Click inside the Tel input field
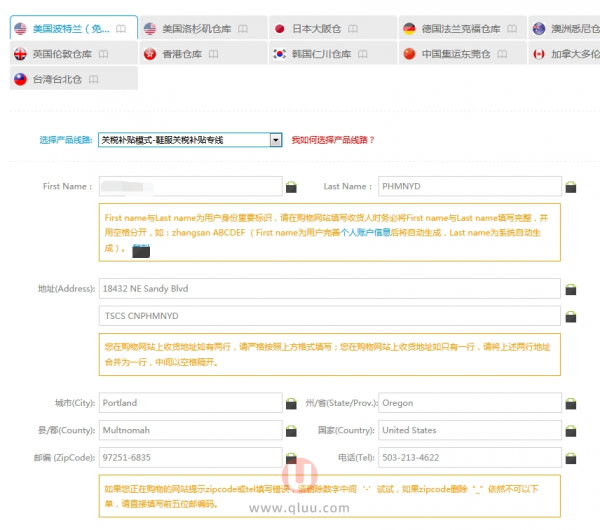Image resolution: width=600 pixels, height=530 pixels. click(468, 457)
